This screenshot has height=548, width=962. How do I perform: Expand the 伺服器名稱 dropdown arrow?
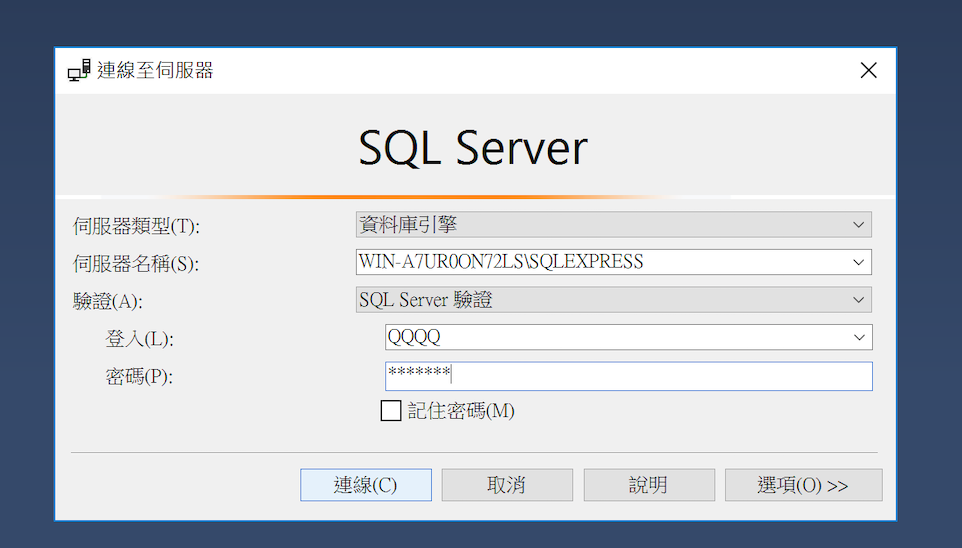pos(858,263)
